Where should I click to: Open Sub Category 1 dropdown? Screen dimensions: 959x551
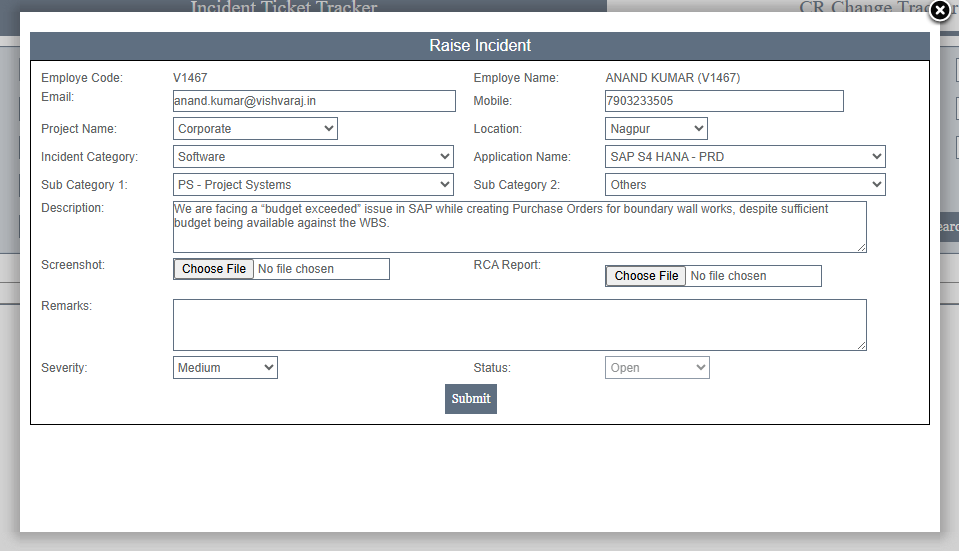coord(313,185)
